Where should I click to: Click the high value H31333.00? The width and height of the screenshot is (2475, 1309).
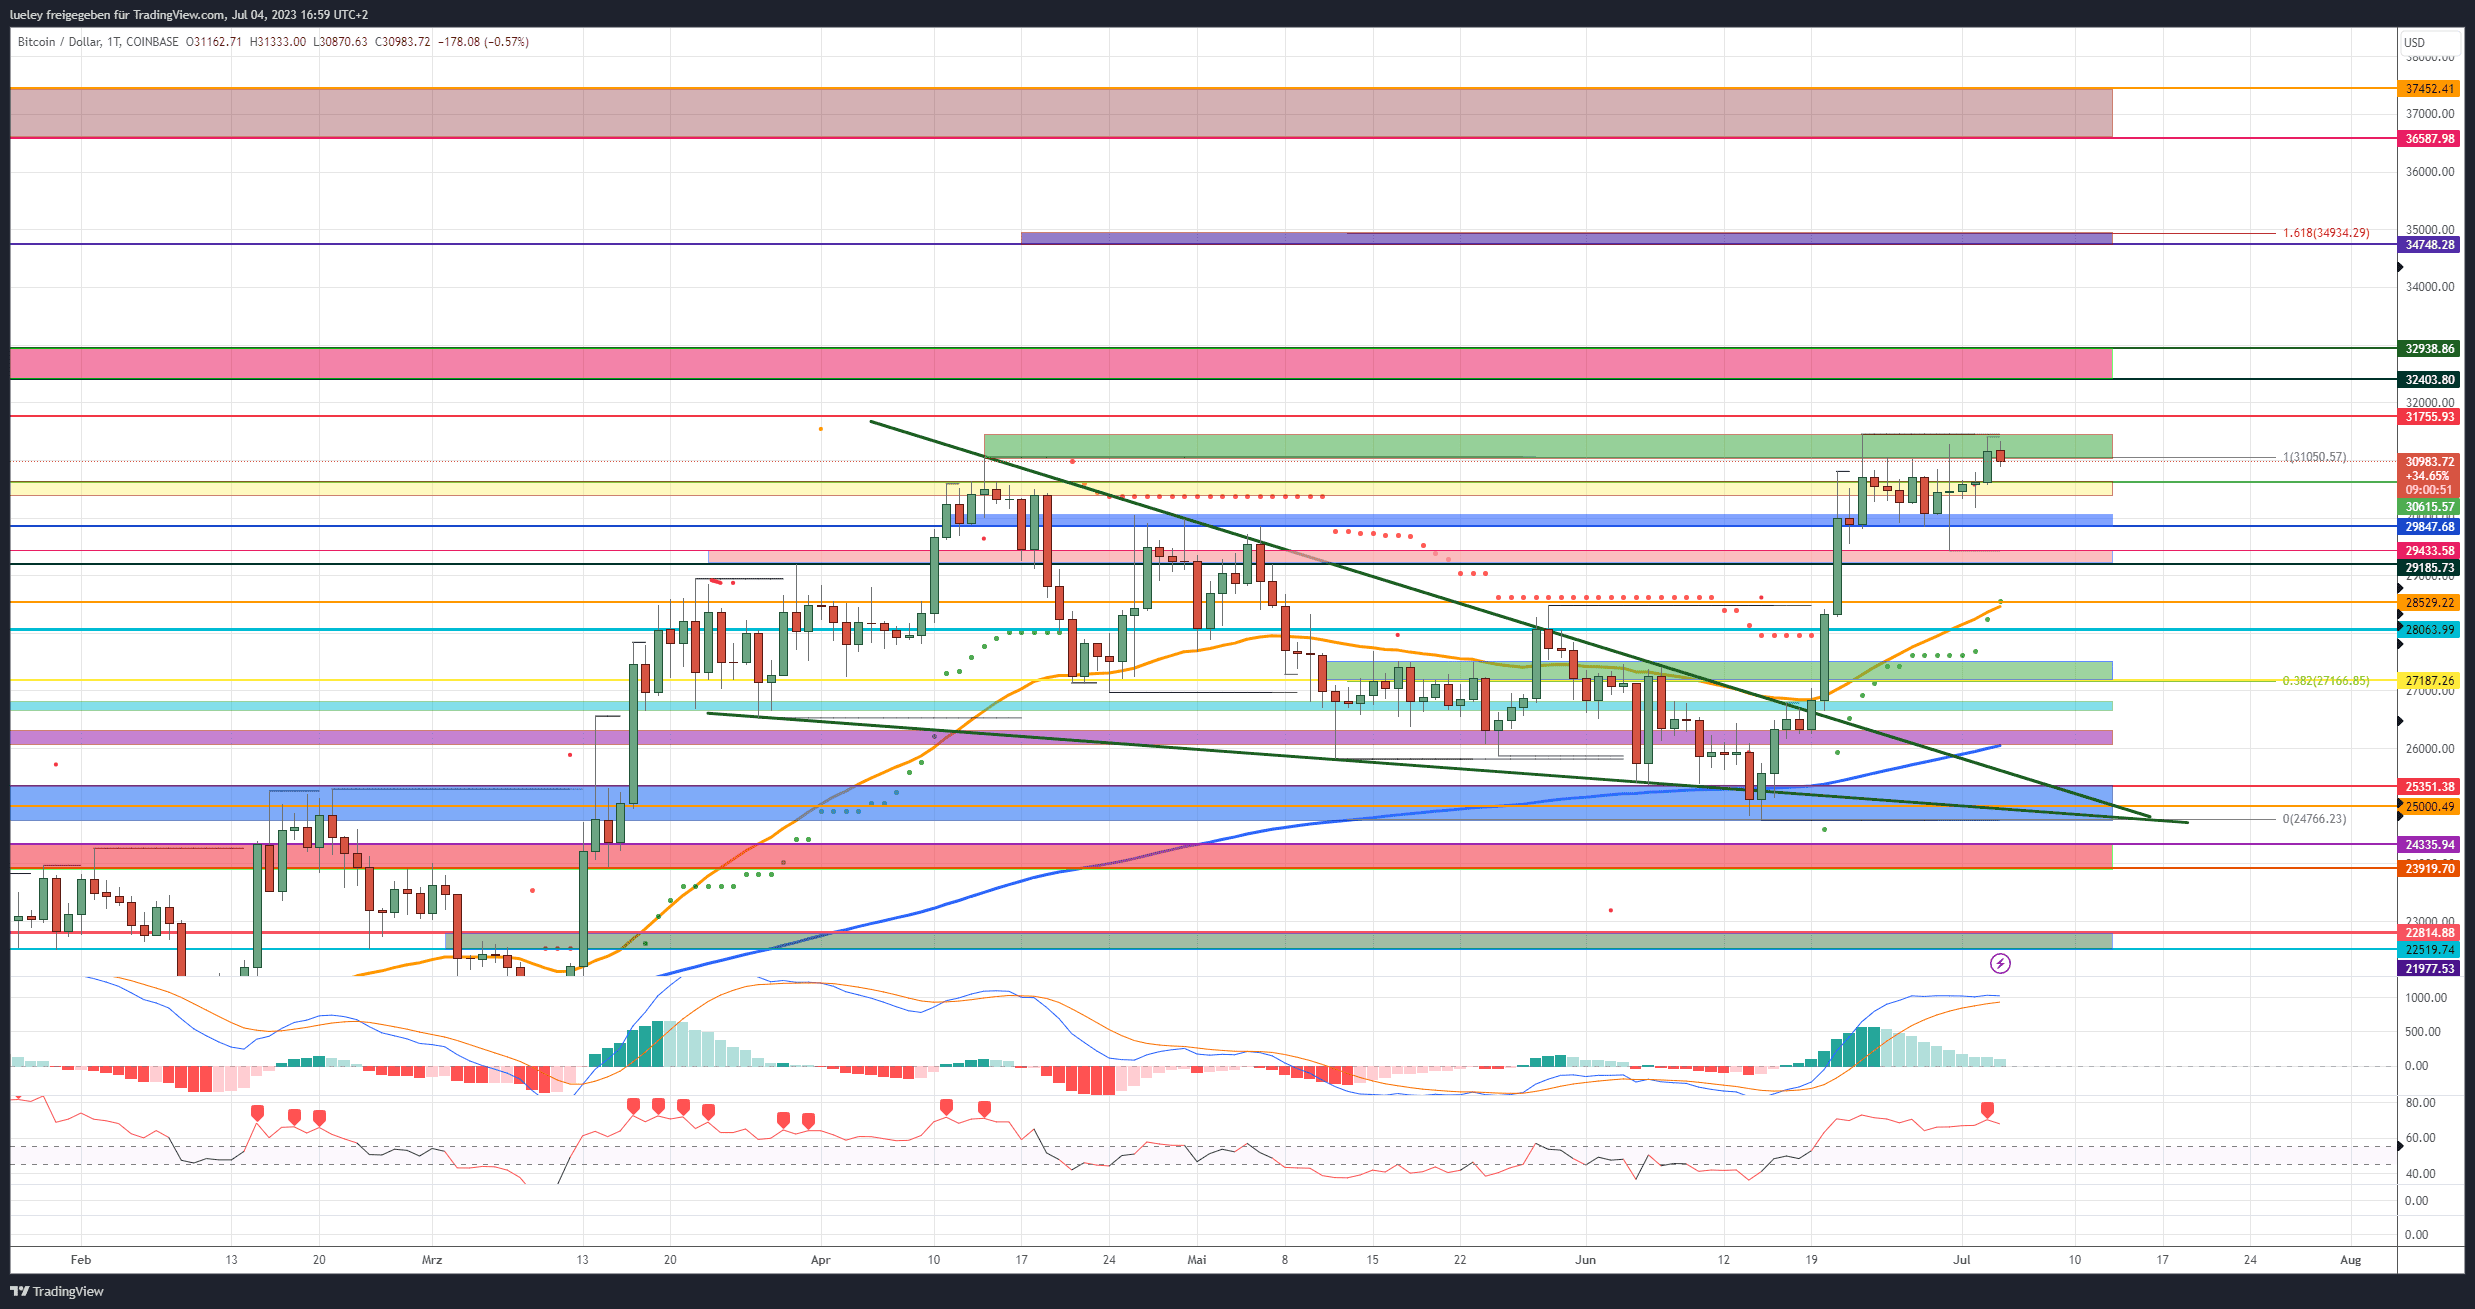pyautogui.click(x=278, y=42)
